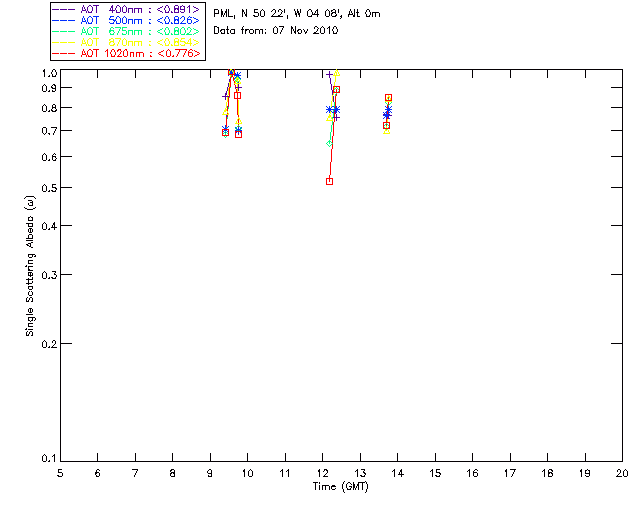Click the x-axis tick label 11

click(285, 473)
